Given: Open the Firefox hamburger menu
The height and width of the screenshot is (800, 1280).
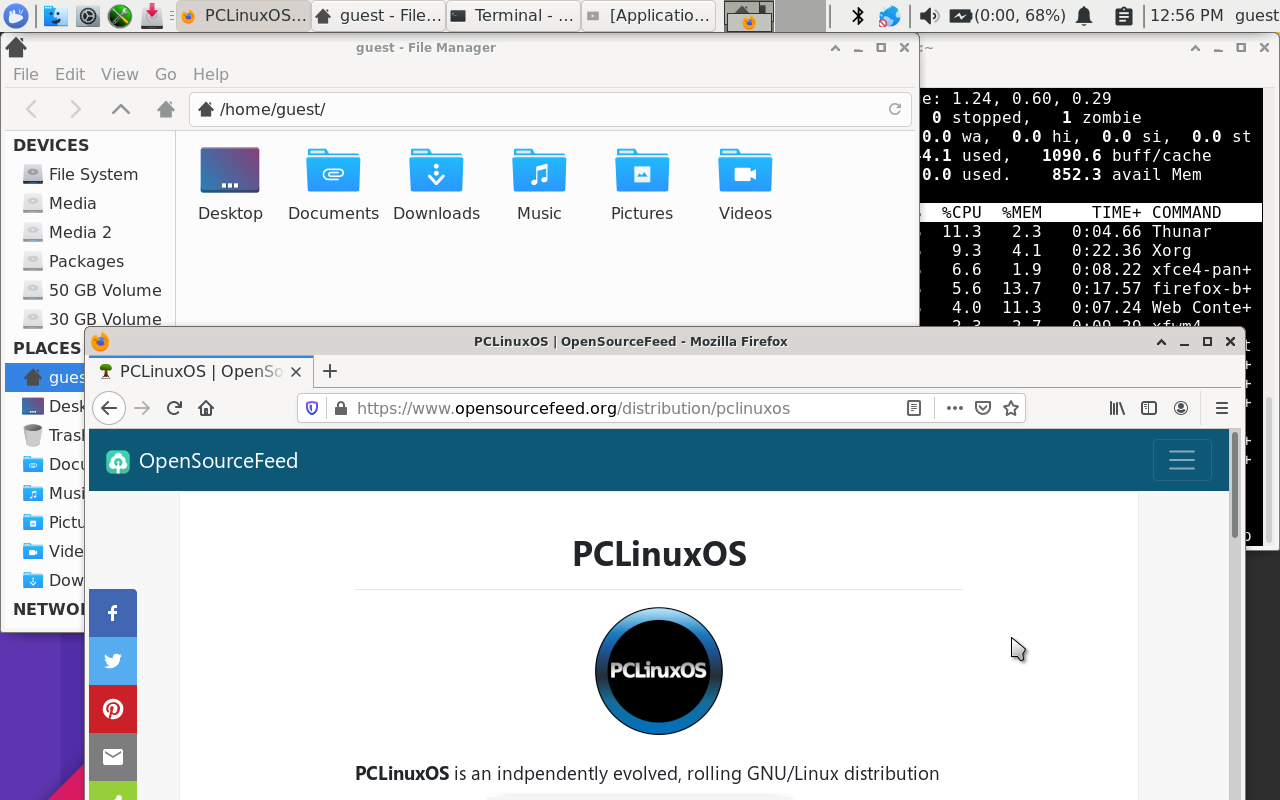Looking at the screenshot, I should pos(1222,408).
